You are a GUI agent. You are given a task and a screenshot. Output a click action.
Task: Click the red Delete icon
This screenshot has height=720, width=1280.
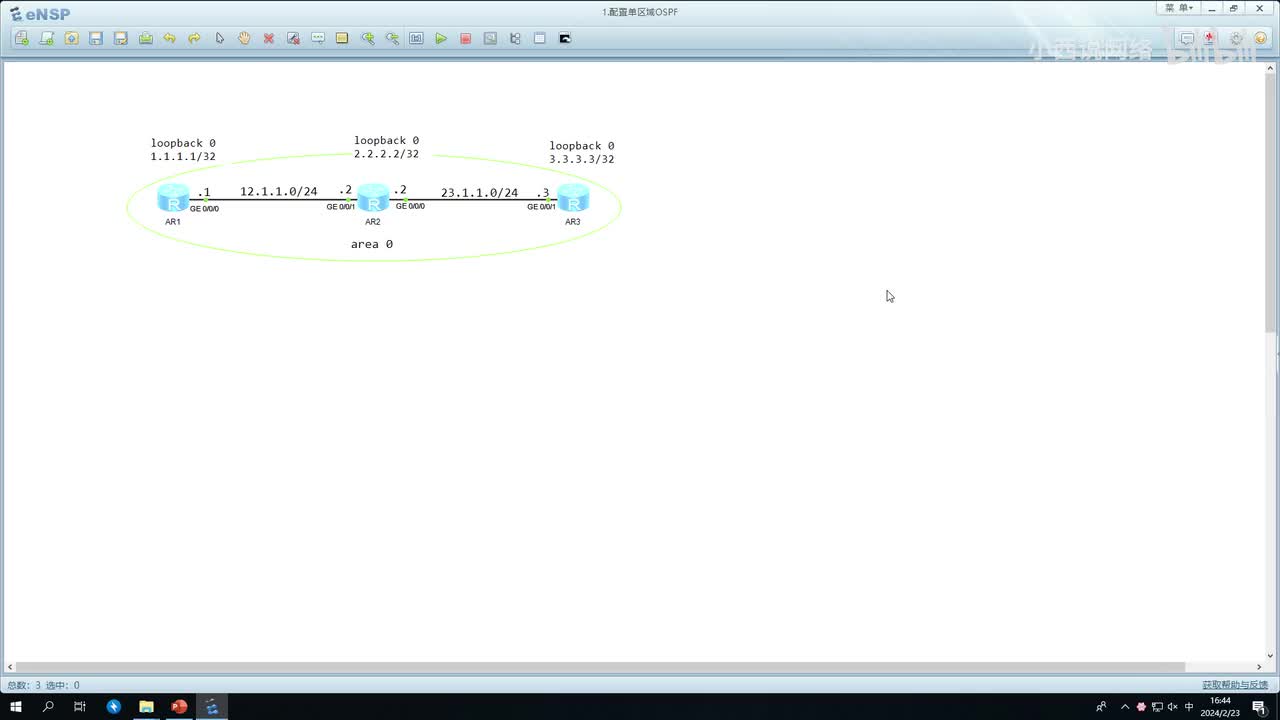click(268, 38)
